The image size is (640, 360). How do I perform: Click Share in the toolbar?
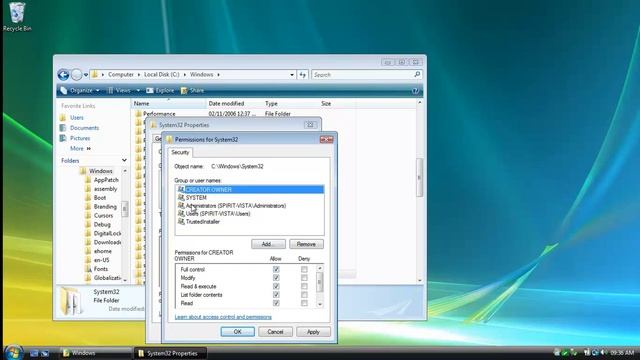[192, 91]
